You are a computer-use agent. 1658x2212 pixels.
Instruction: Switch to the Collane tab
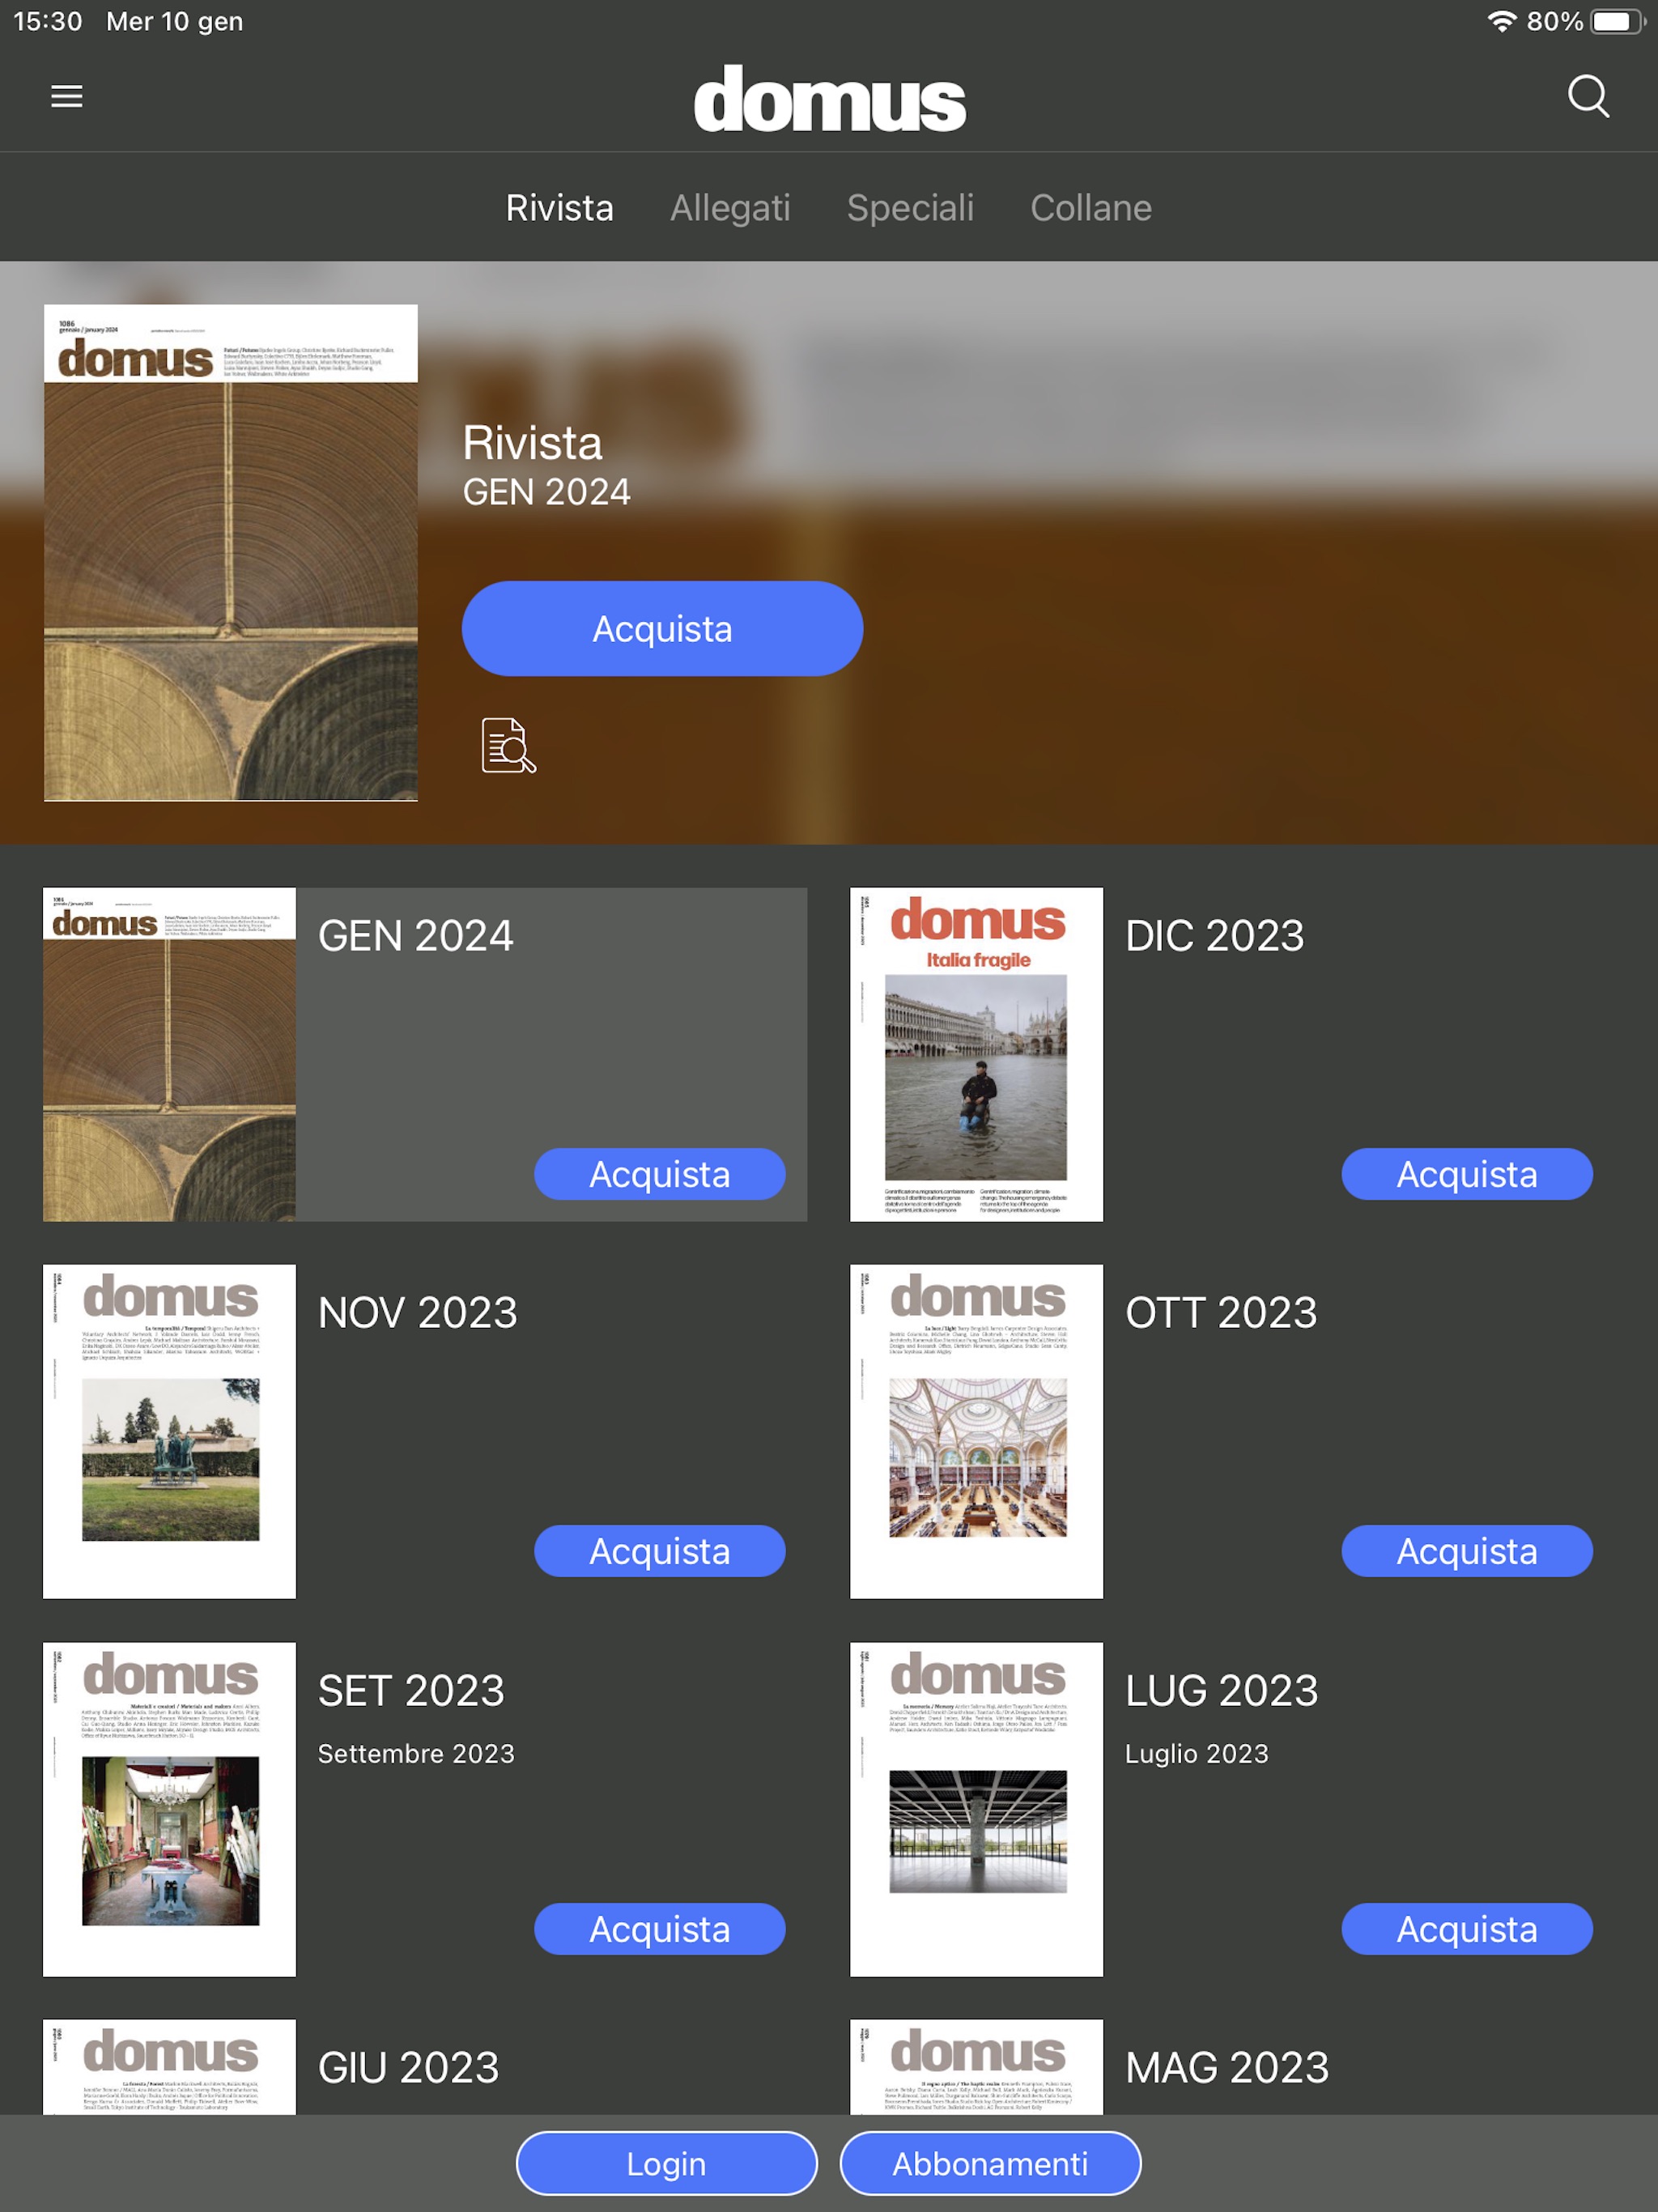1091,208
